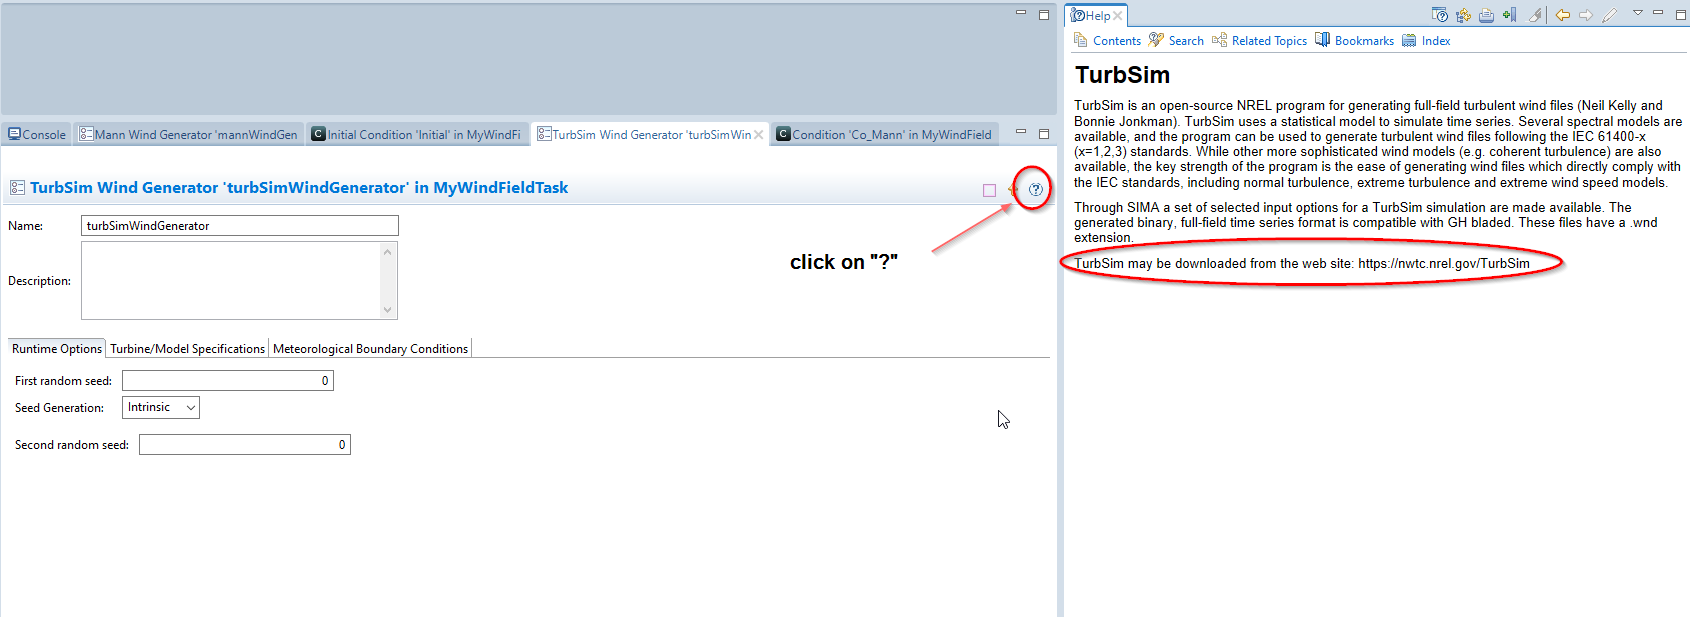Click the highlight search terms icon

click(1535, 15)
